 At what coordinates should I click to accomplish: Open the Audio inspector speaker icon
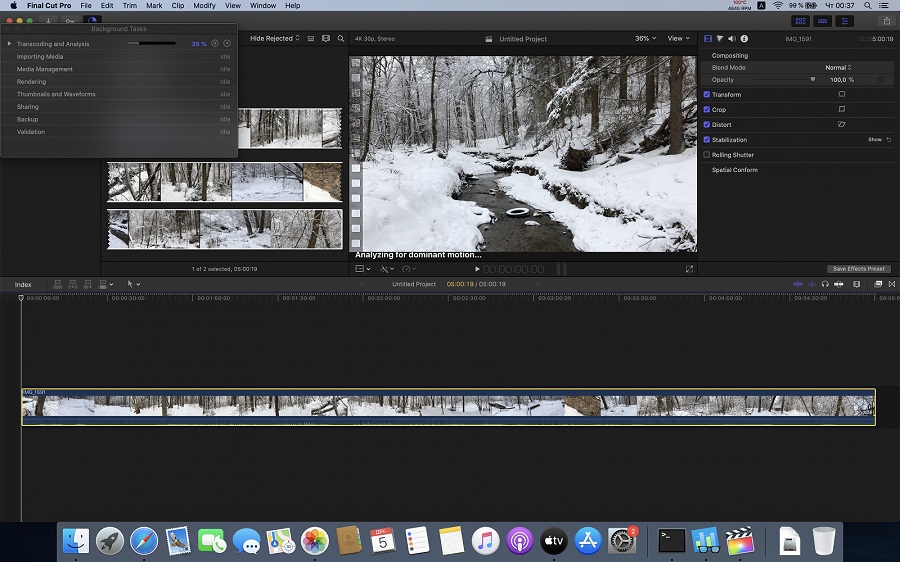pyautogui.click(x=732, y=39)
